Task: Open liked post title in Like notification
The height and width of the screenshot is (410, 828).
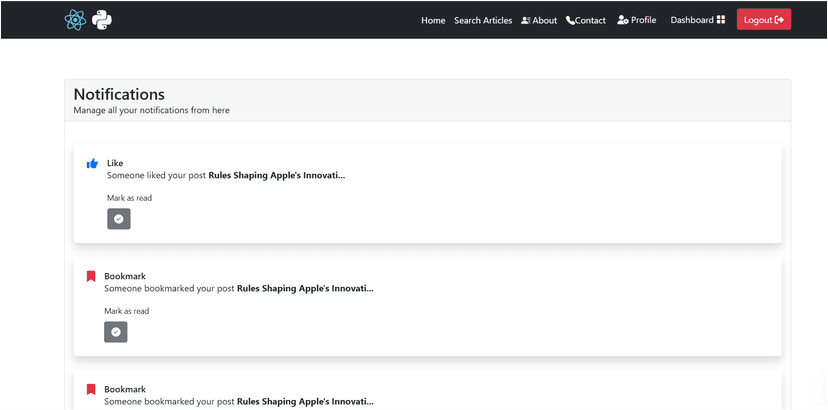Action: pos(276,176)
